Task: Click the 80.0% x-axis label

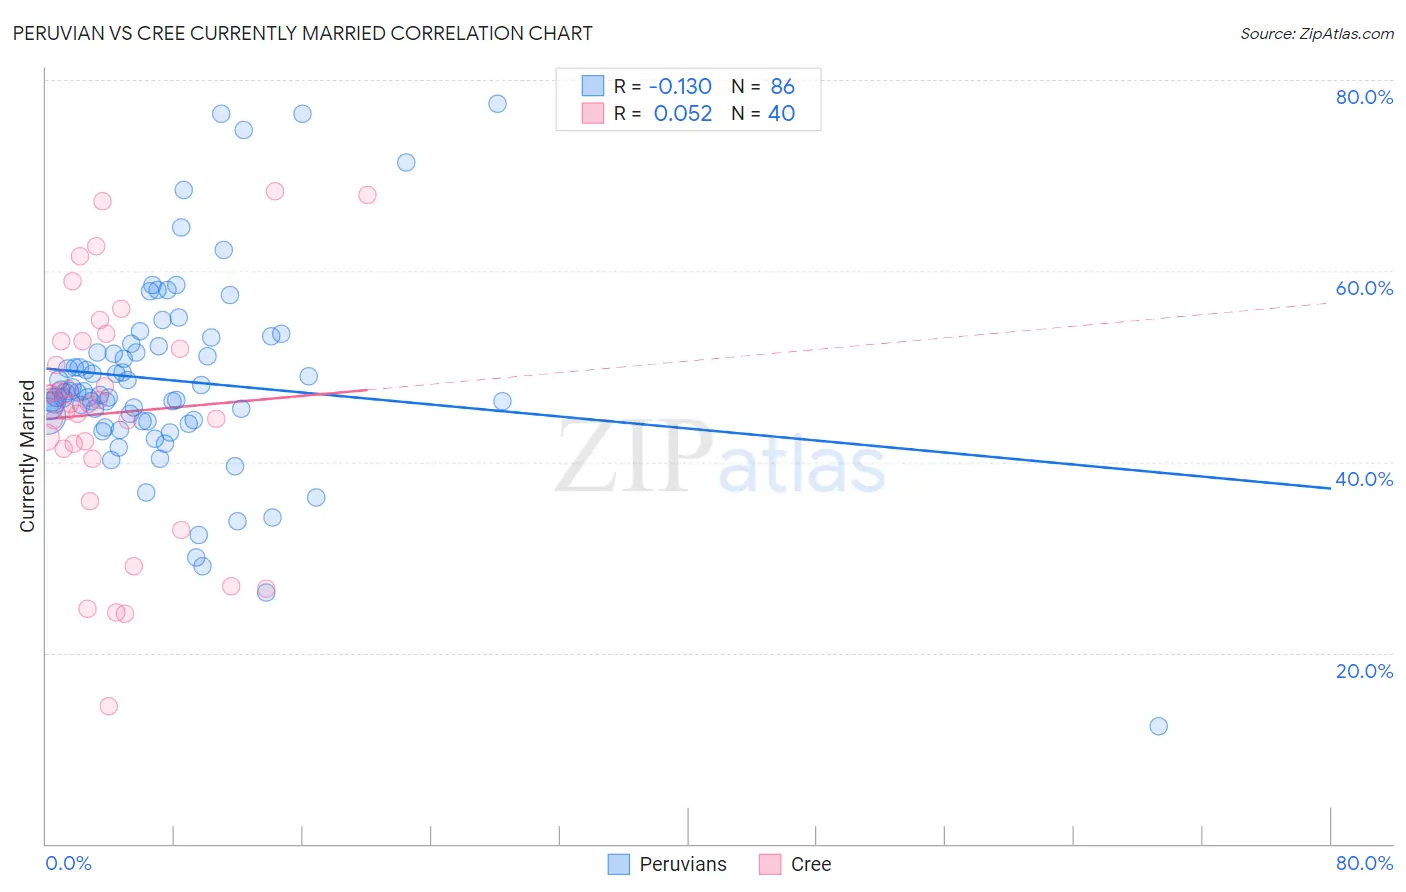Action: pos(1364,863)
